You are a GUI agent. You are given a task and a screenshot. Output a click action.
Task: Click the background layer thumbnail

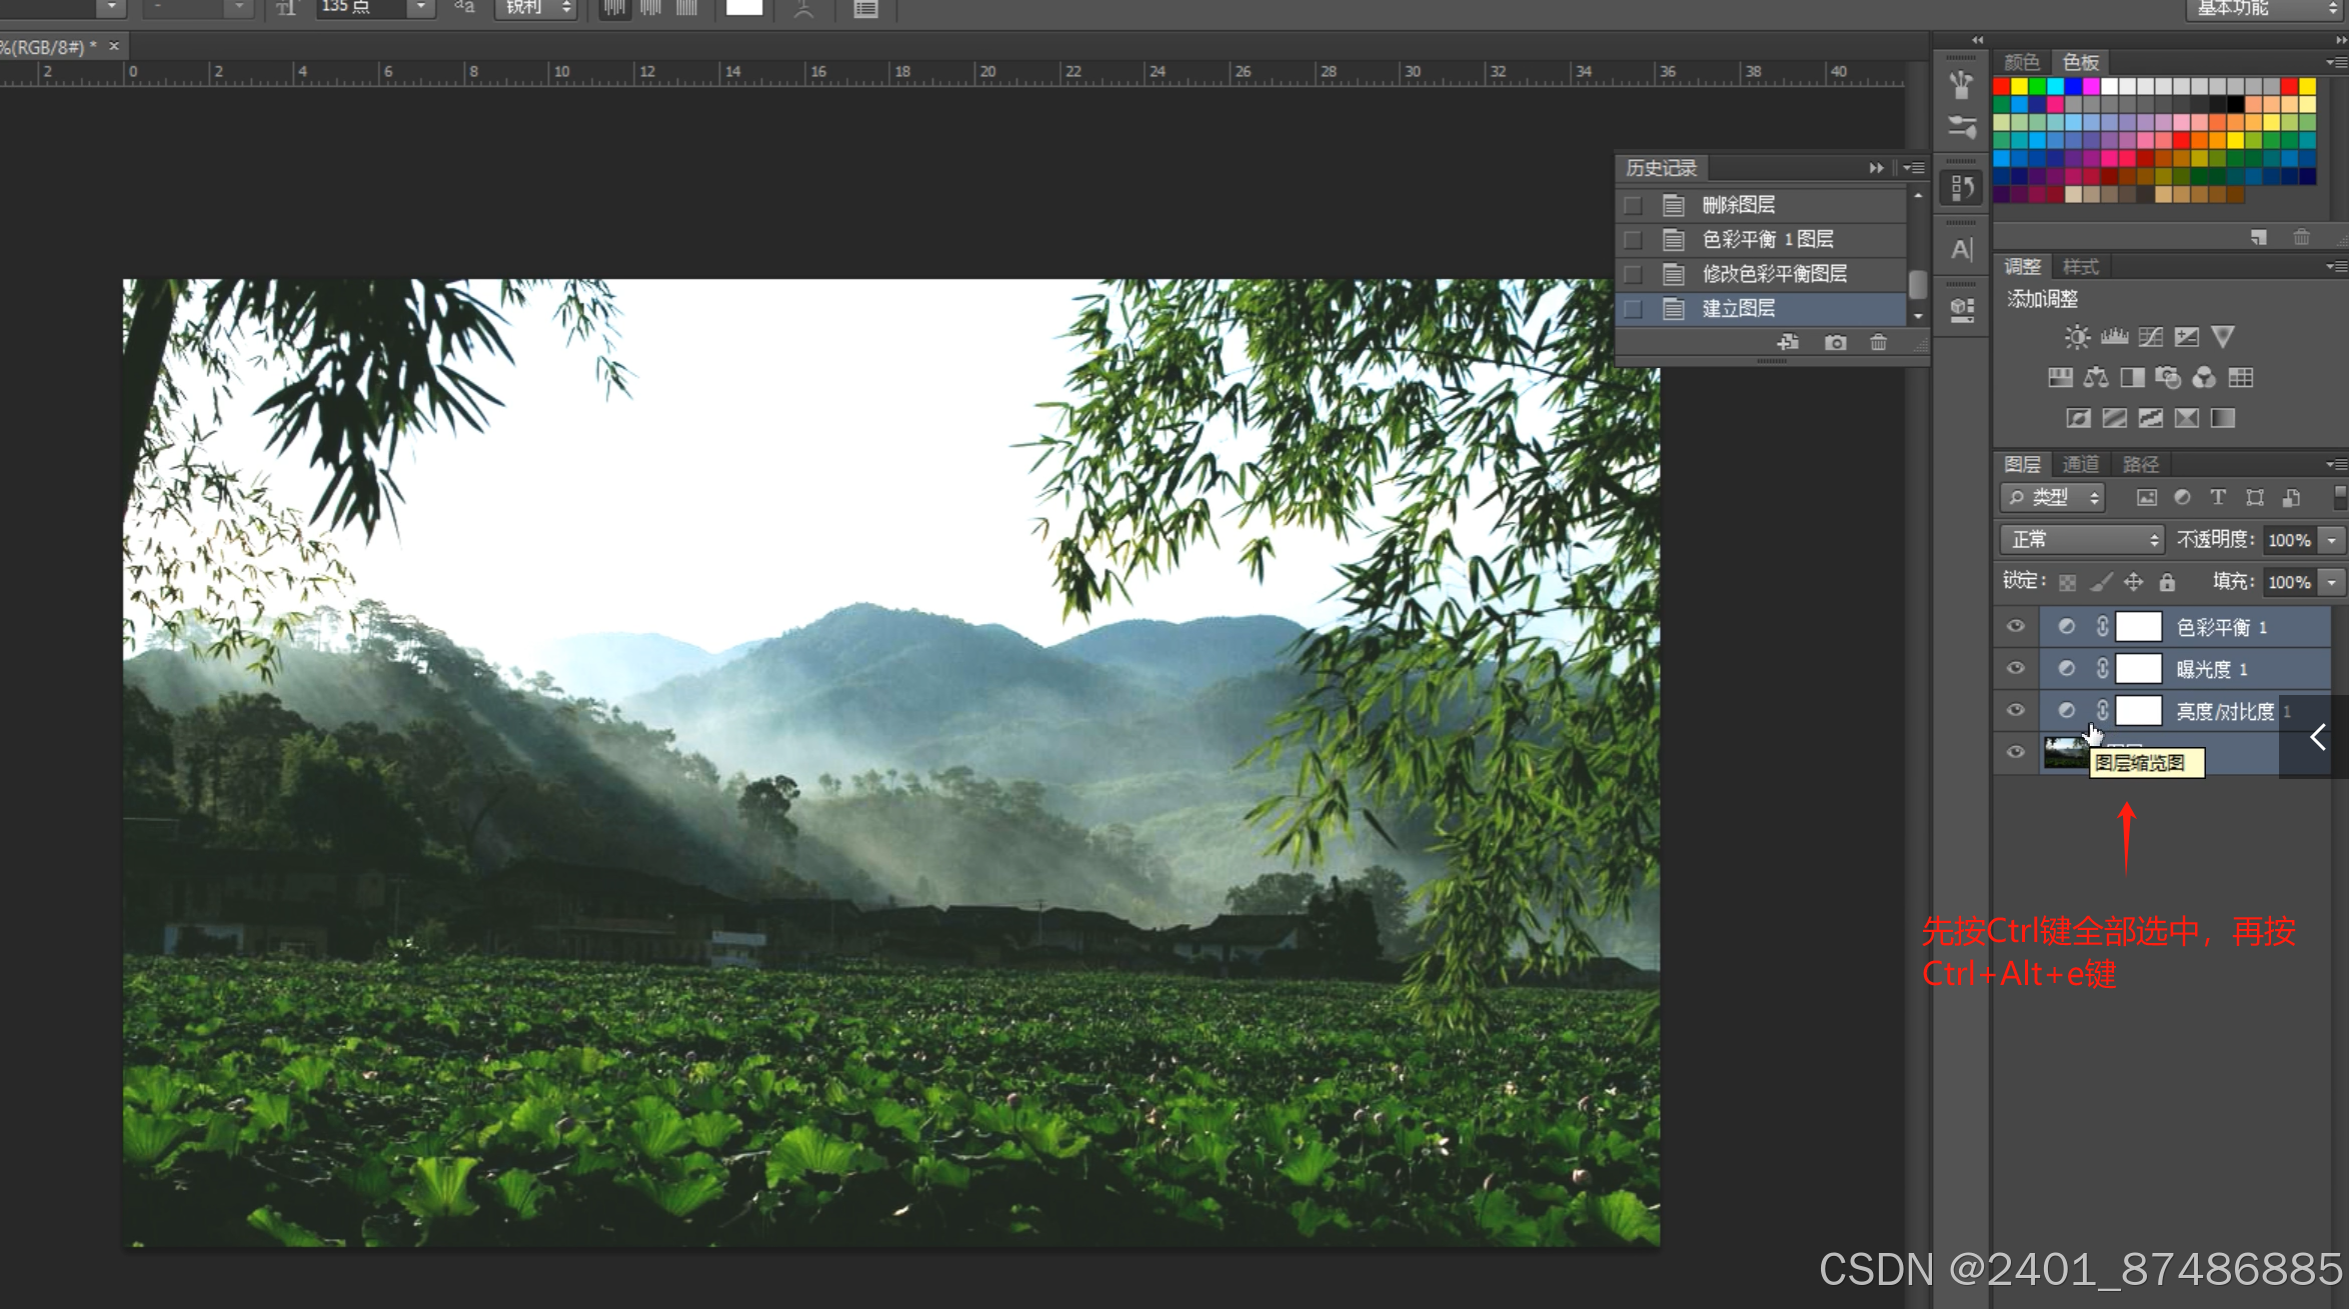pos(2063,752)
